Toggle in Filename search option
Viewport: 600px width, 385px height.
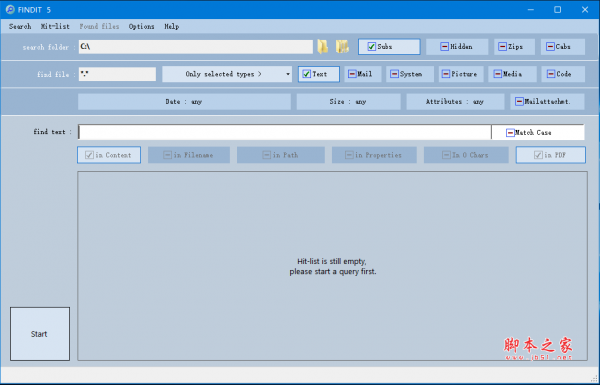189,155
